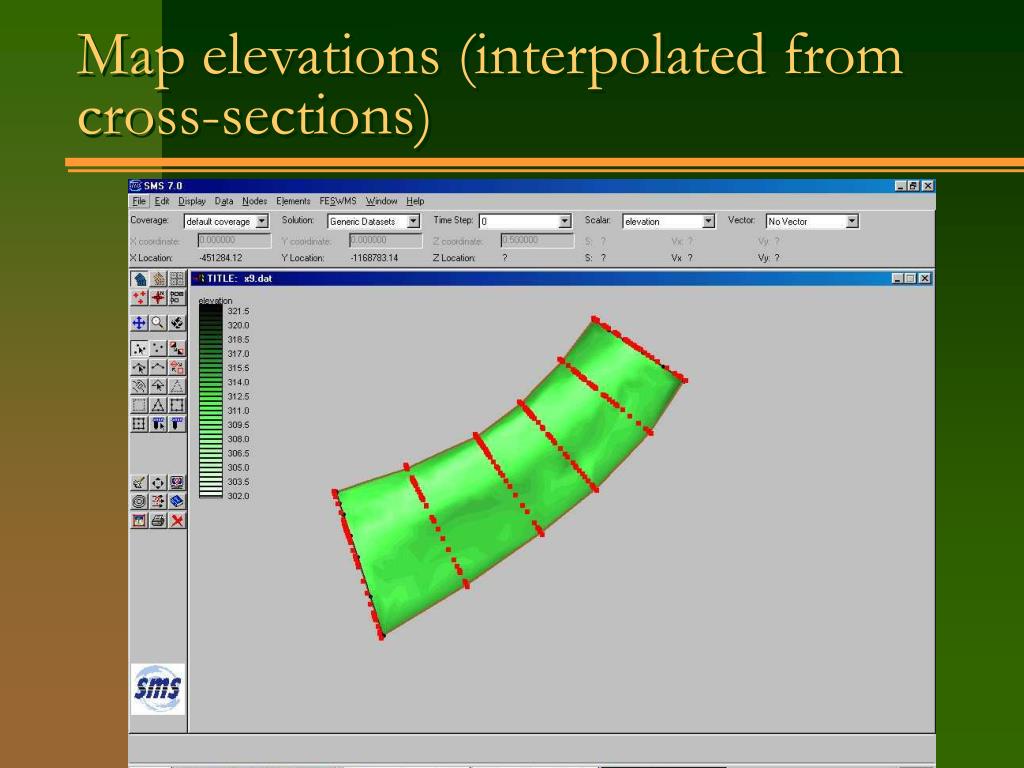The image size is (1024, 768).
Task: Select the points-with-arrow select tool
Action: (x=139, y=348)
